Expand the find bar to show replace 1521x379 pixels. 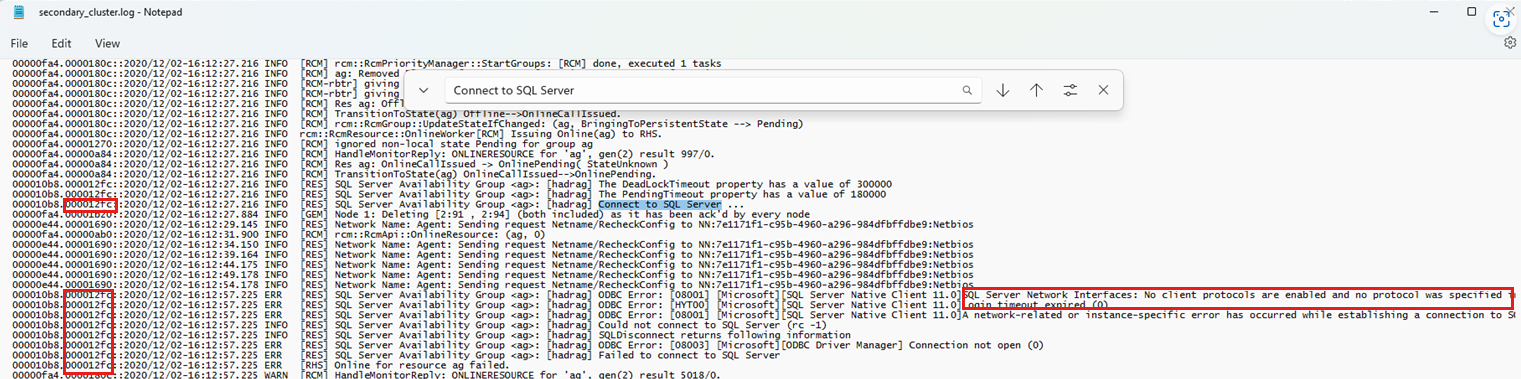tap(423, 90)
